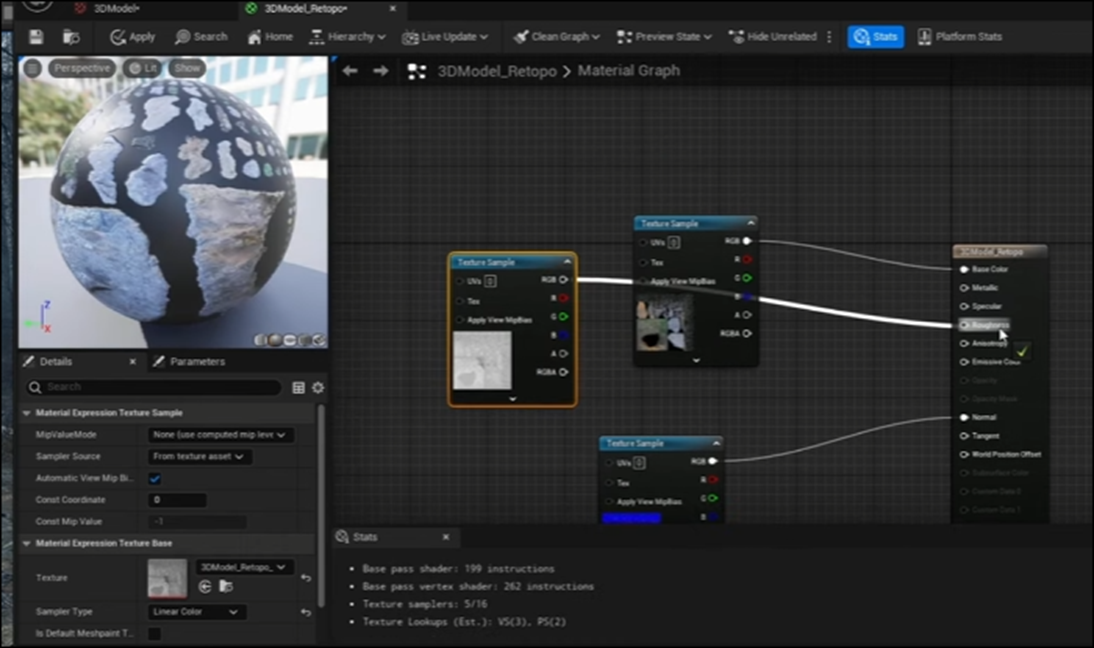Open the Details panel settings gear
Viewport: 1094px width, 648px height.
[x=318, y=387]
